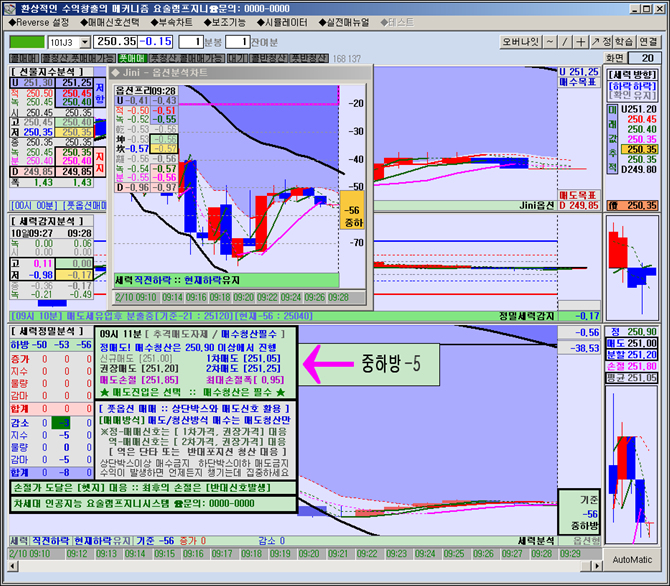The image size is (670, 586).
Task: Select the 콜매매 status tab
Action: click(24, 58)
